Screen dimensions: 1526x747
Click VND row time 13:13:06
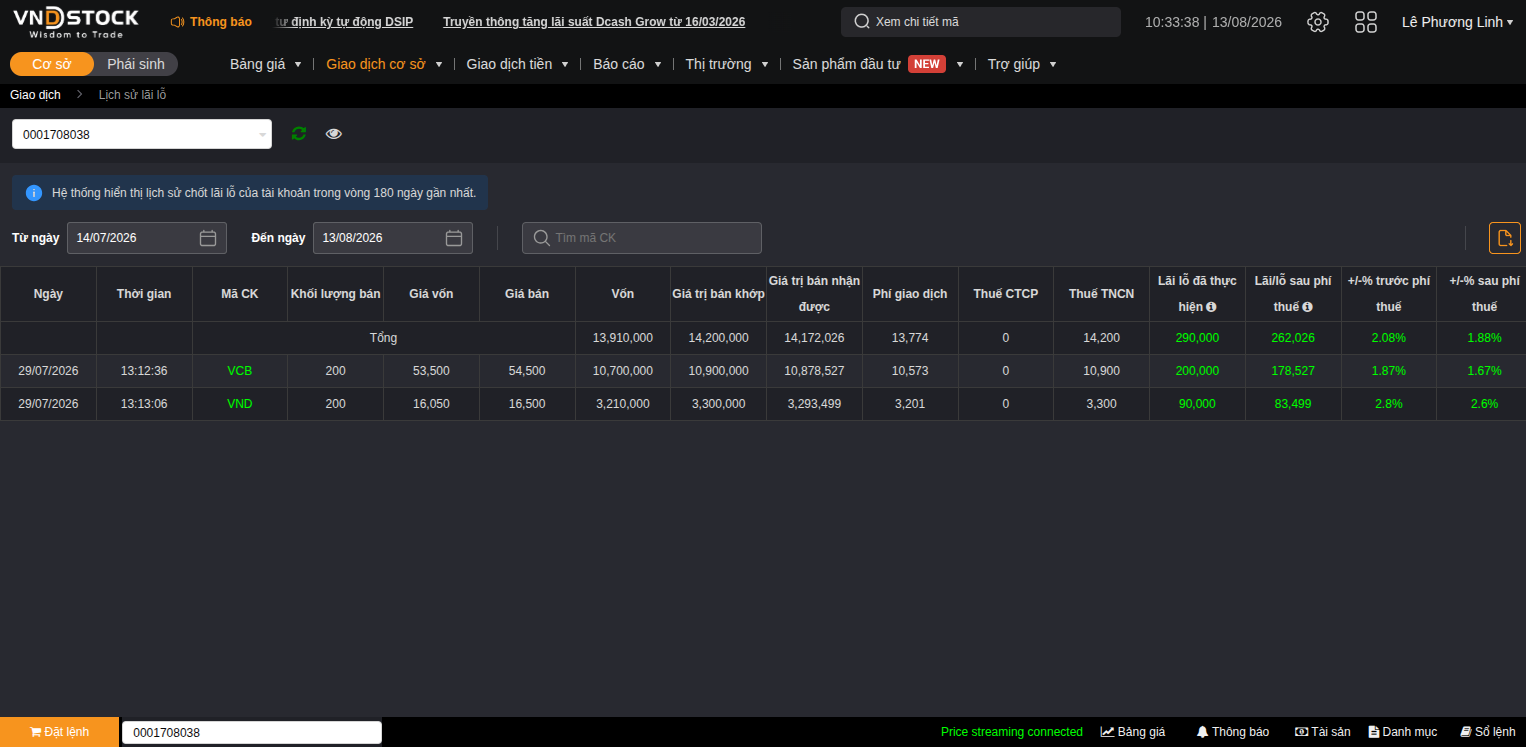[144, 404]
